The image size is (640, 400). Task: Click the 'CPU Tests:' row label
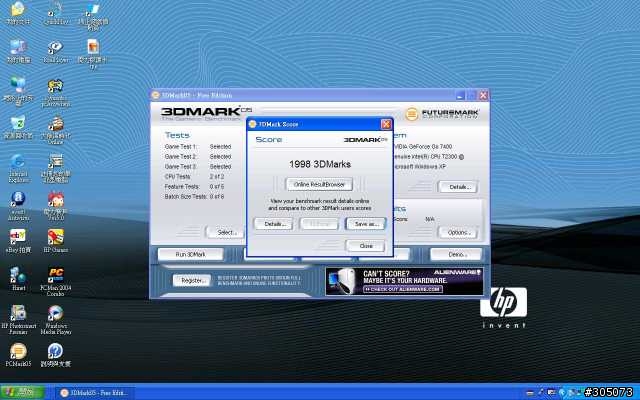[178, 177]
